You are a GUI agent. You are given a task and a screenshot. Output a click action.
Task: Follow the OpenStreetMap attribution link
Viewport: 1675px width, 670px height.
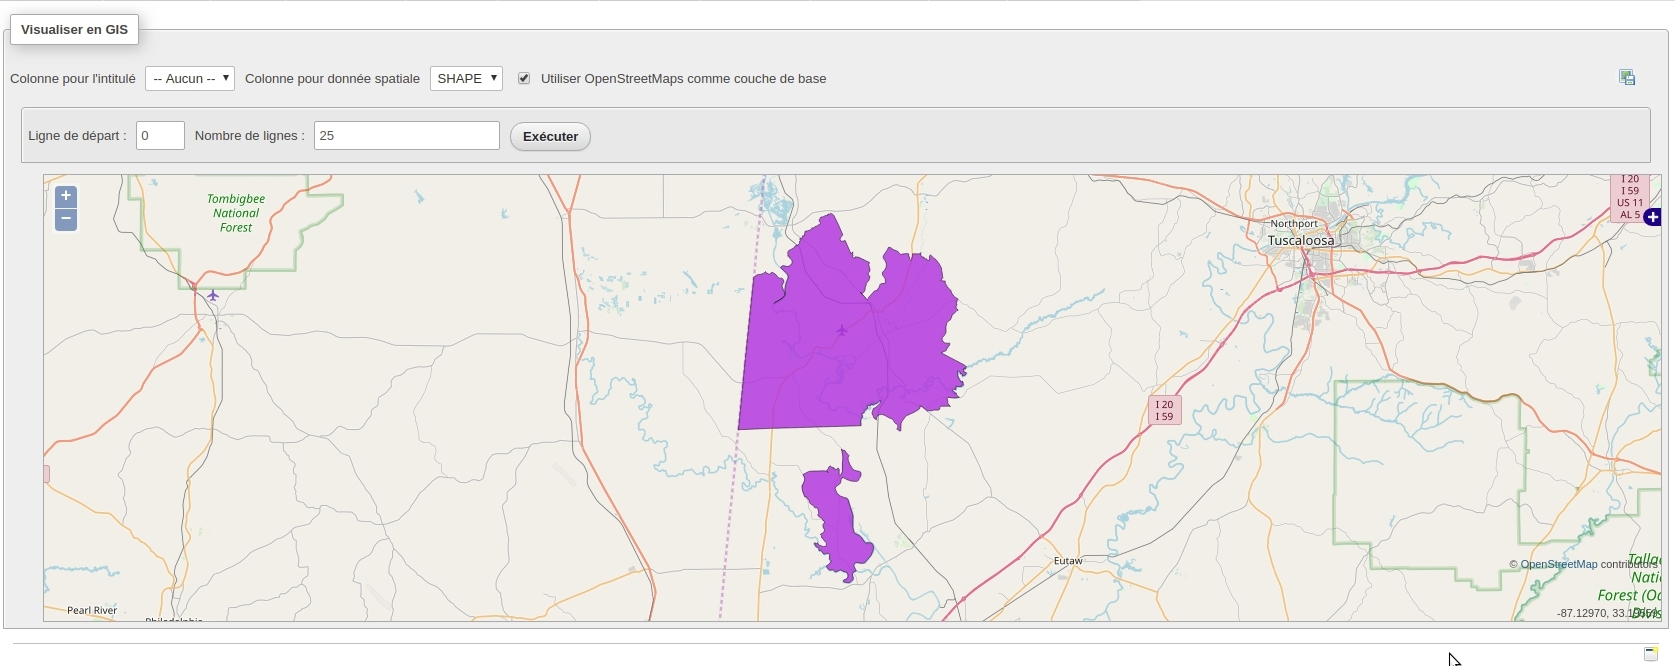pyautogui.click(x=1559, y=564)
